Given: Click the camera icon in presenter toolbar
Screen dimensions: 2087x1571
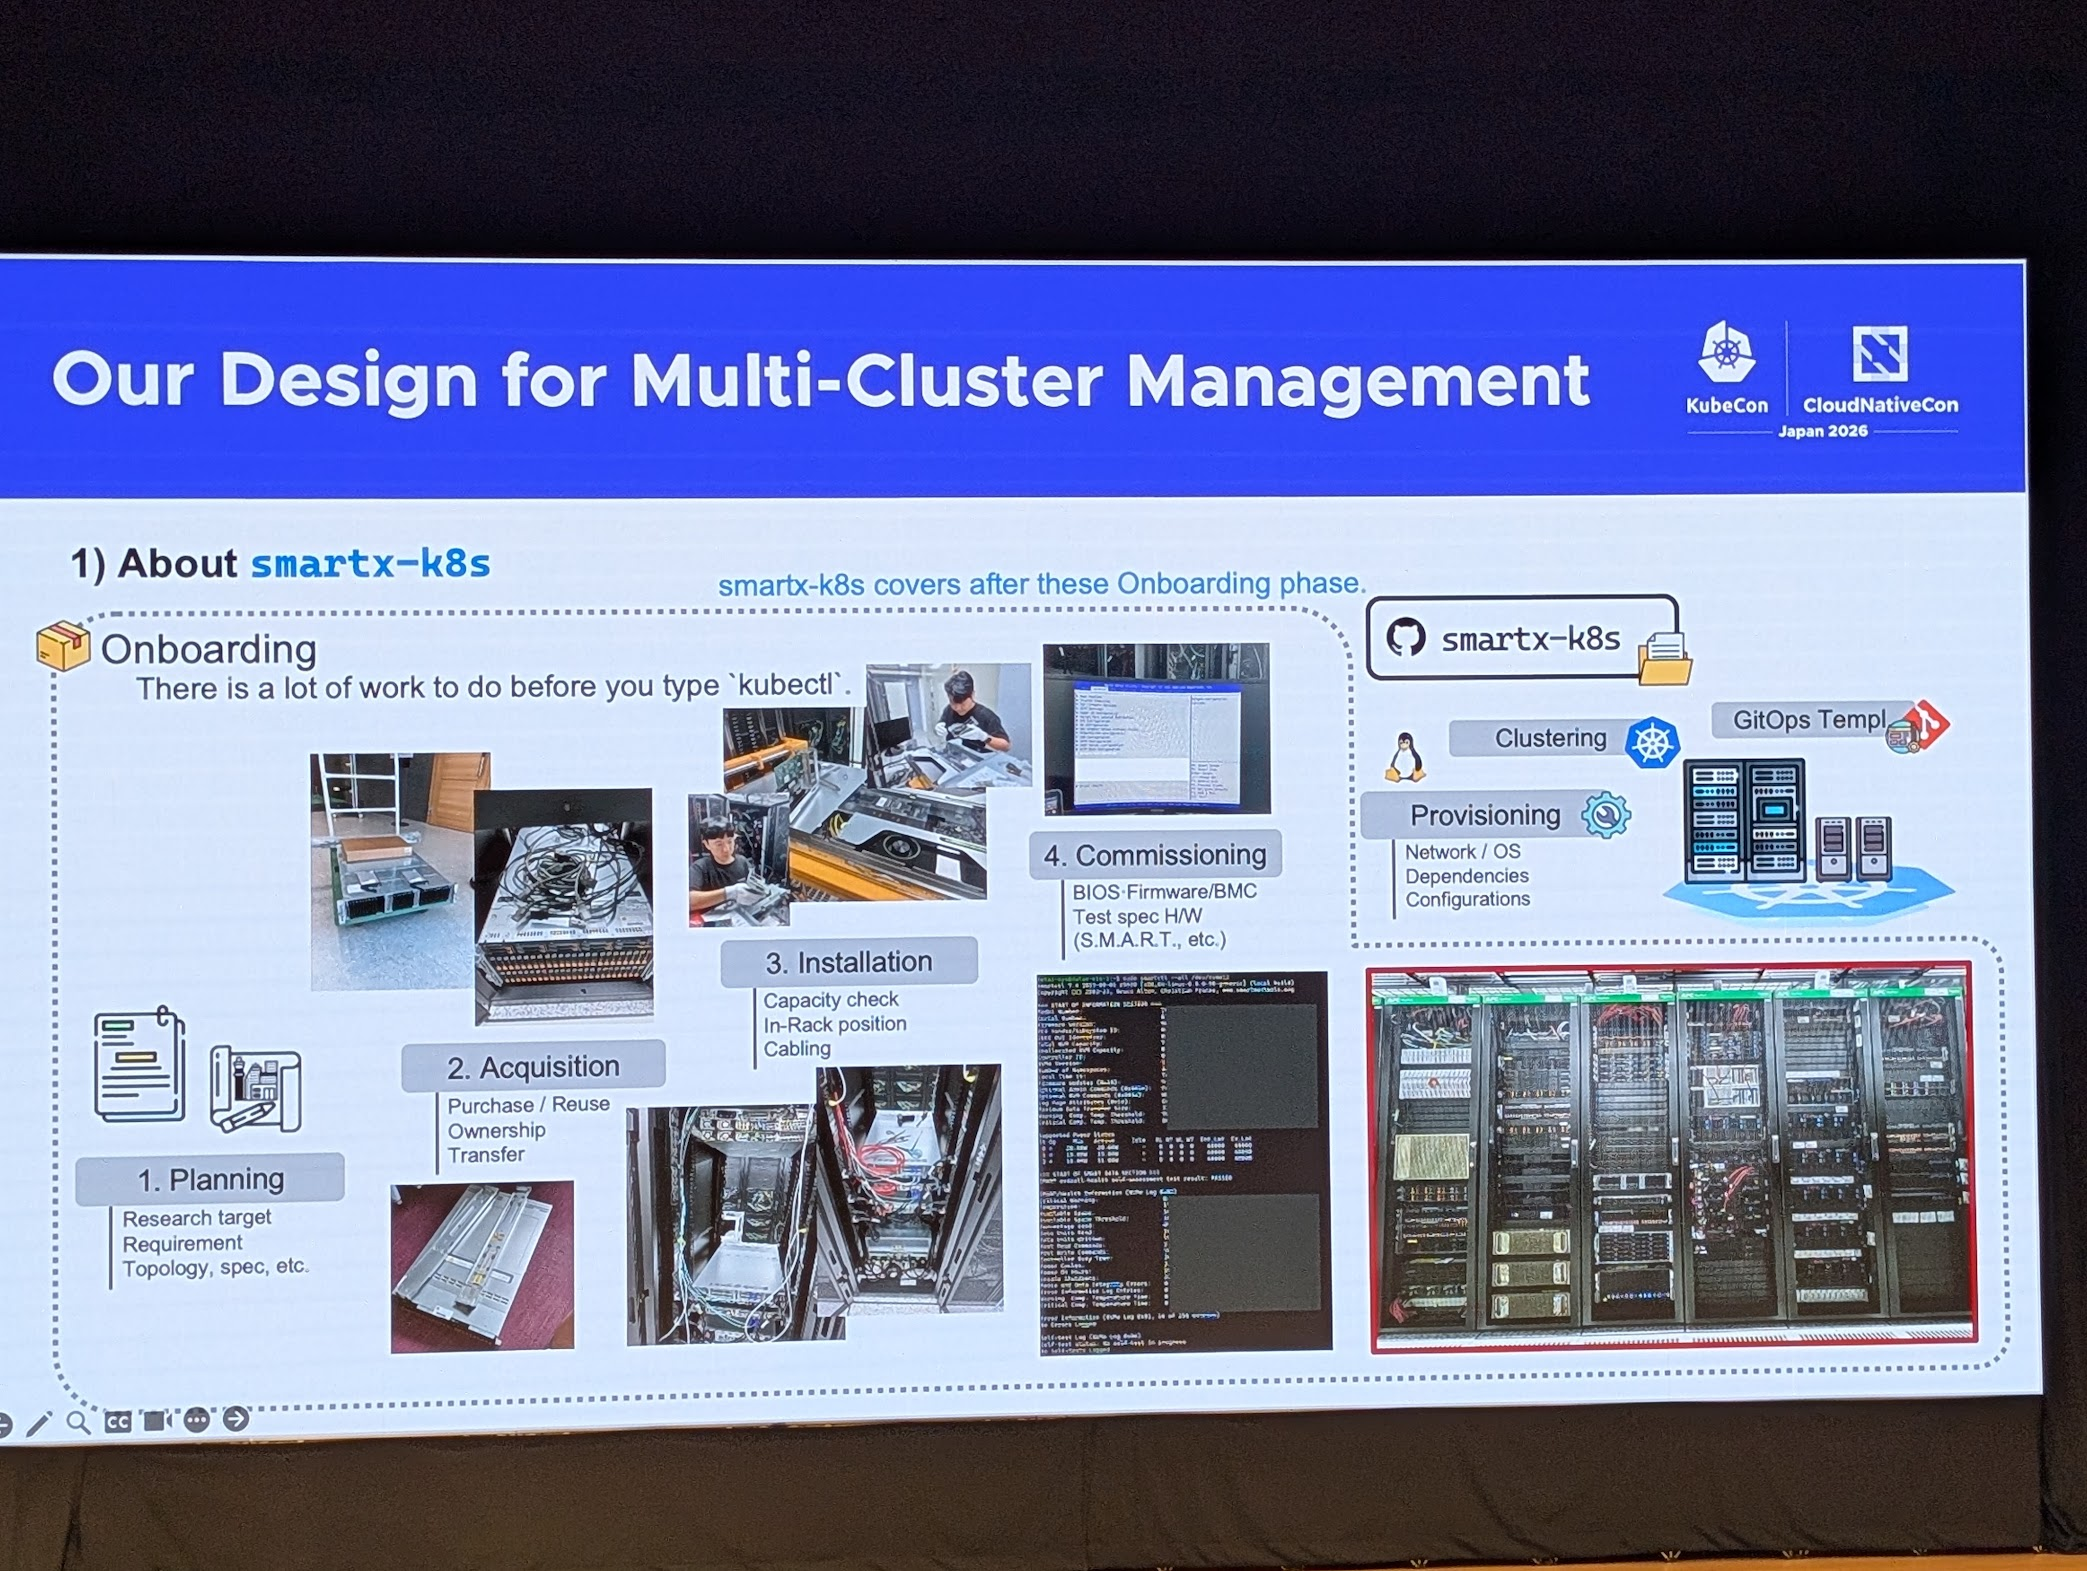Looking at the screenshot, I should 157,1420.
